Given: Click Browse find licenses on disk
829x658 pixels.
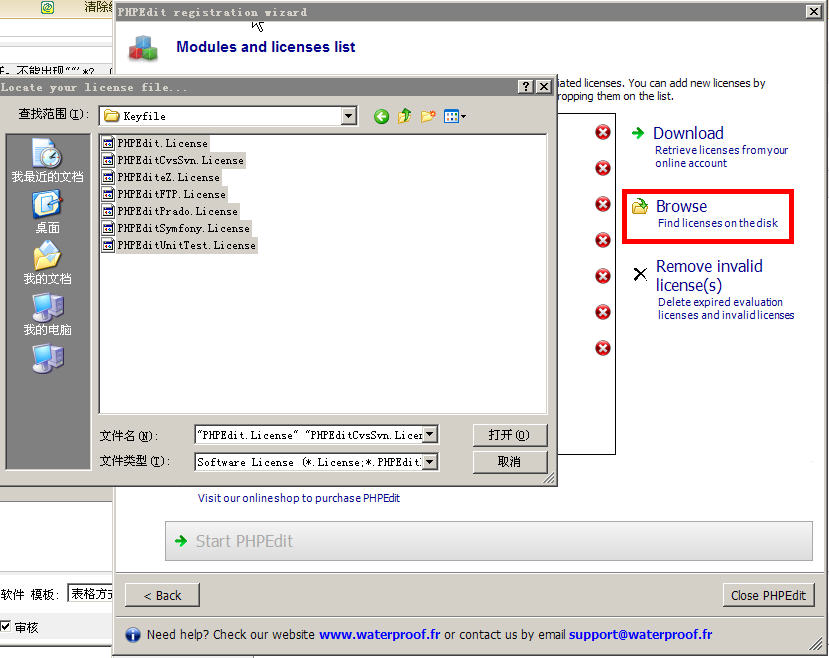Looking at the screenshot, I should coord(708,216).
